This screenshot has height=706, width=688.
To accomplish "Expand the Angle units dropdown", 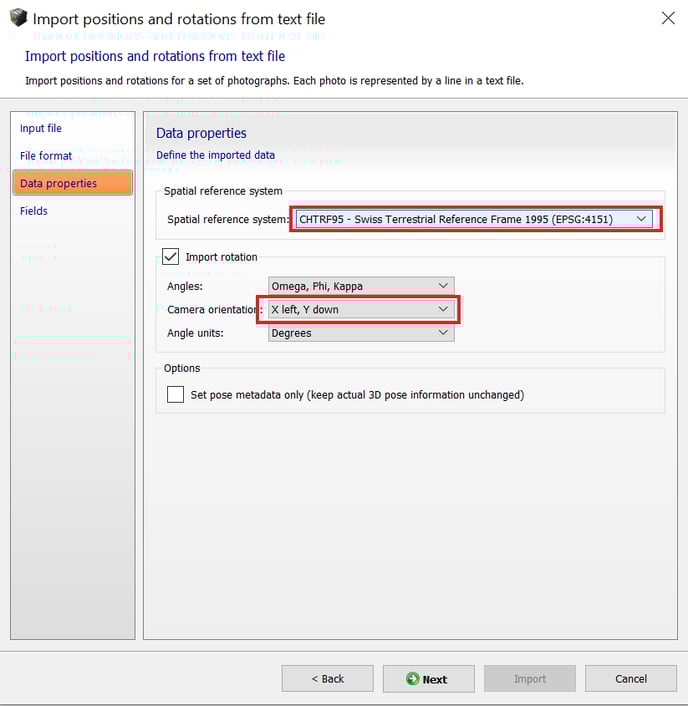I will [360, 333].
